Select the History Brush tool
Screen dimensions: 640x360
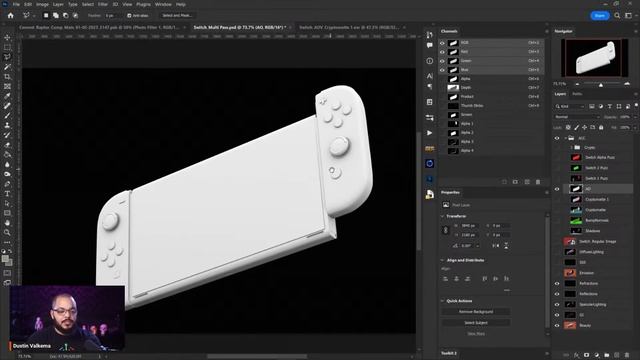pos(7,135)
